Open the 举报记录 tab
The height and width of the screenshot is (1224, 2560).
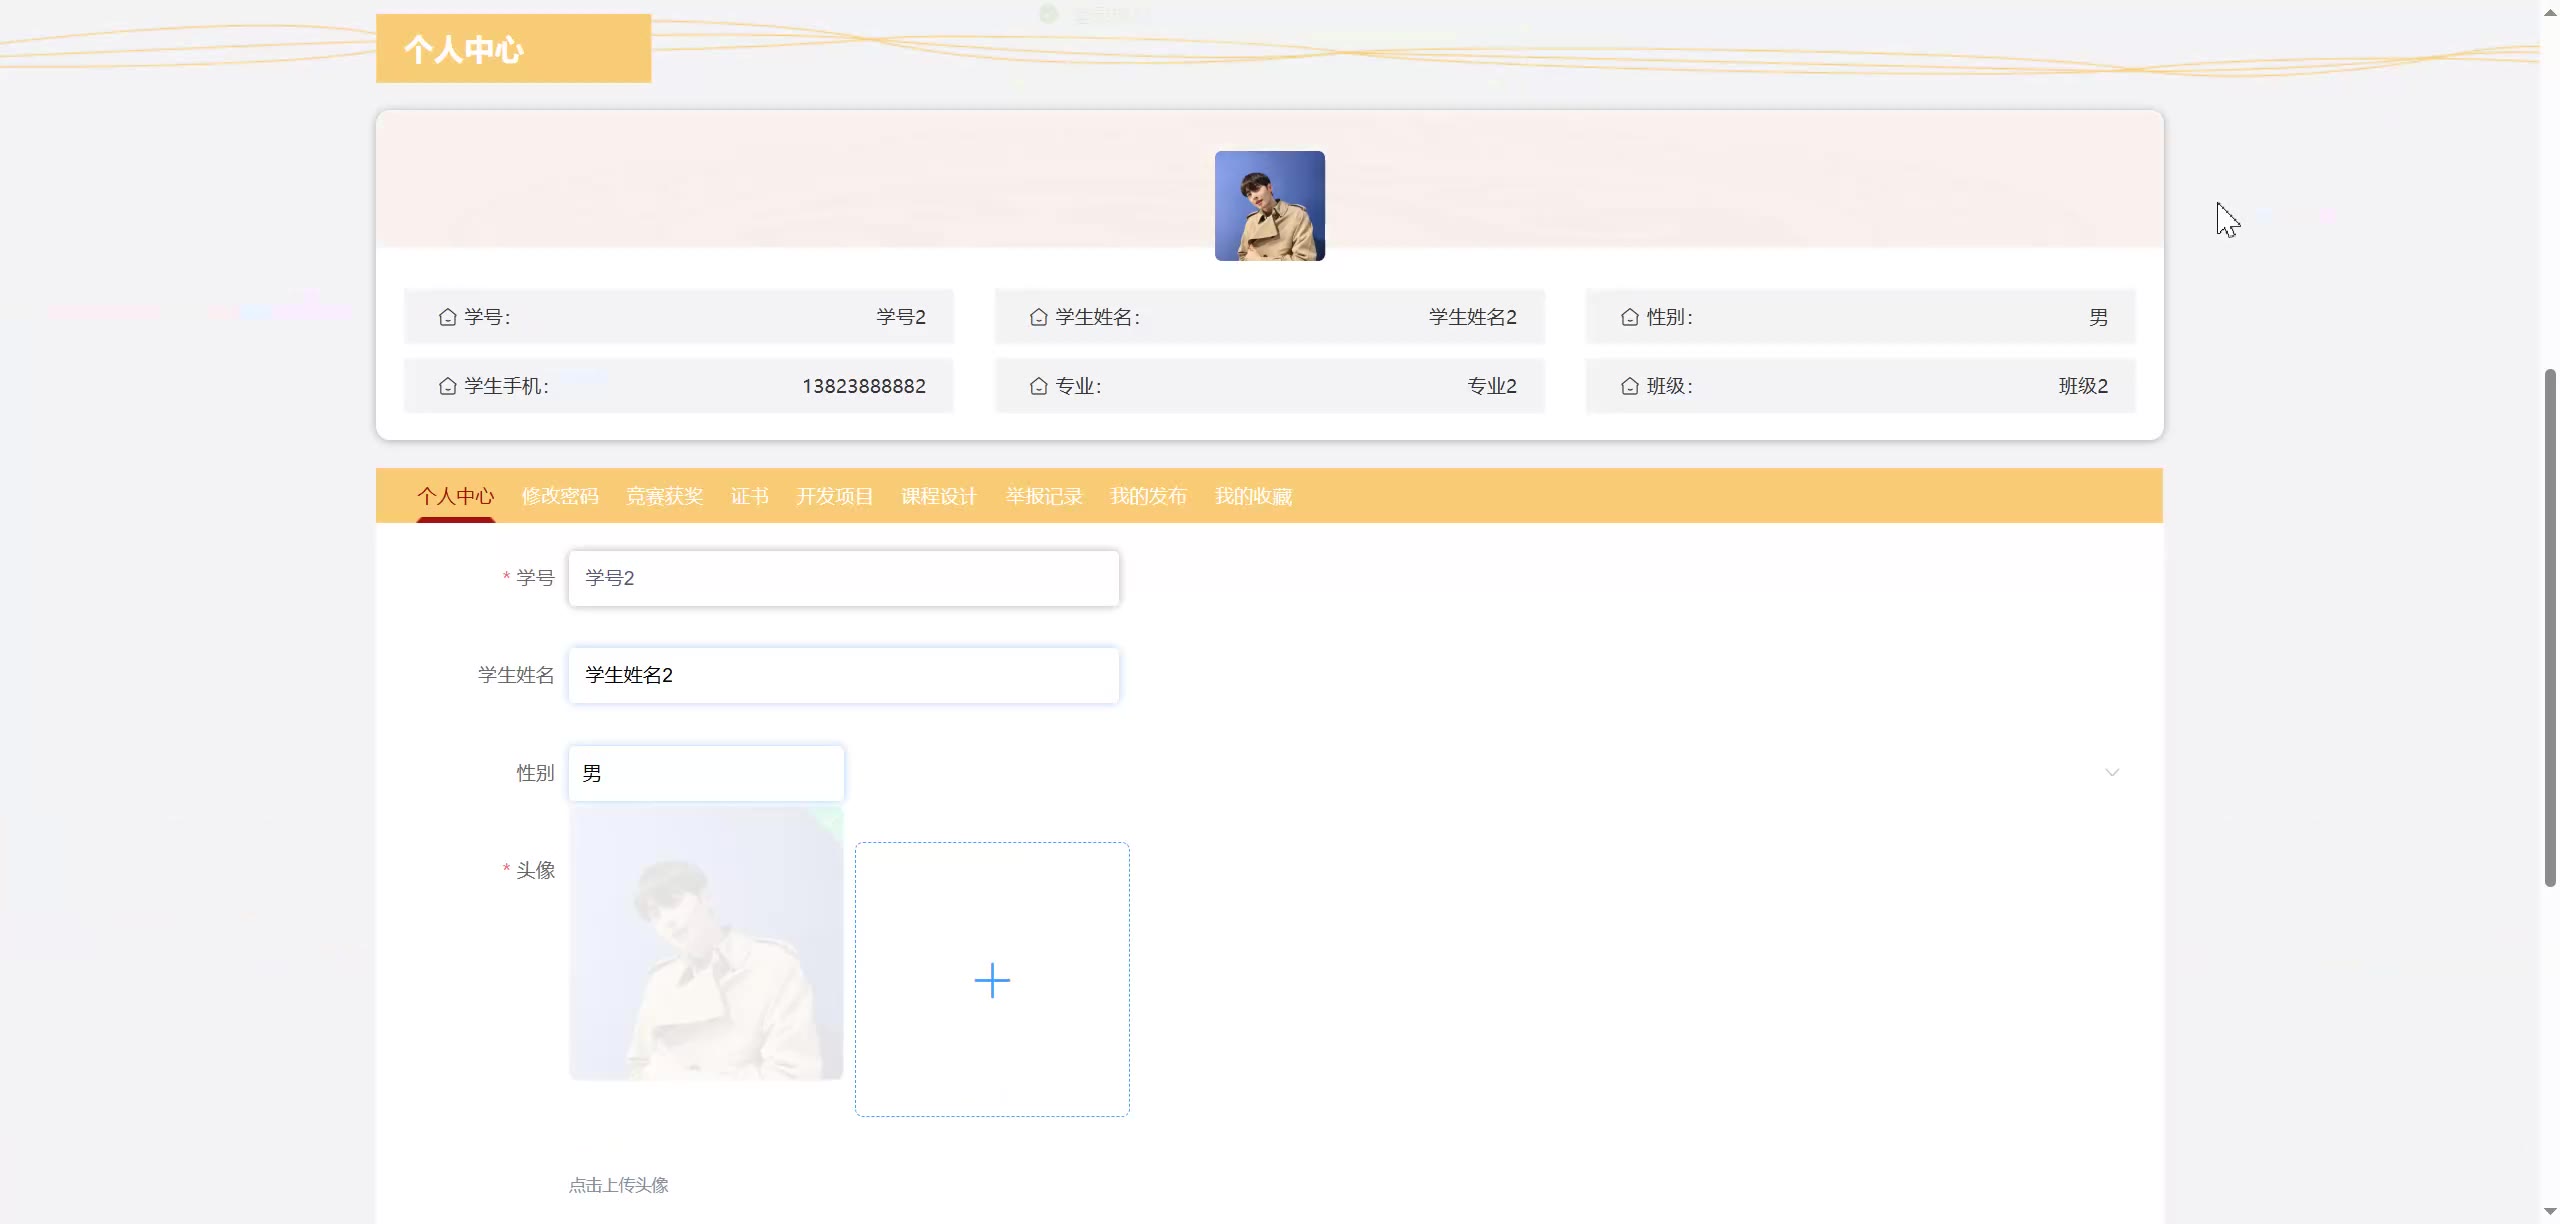1043,496
